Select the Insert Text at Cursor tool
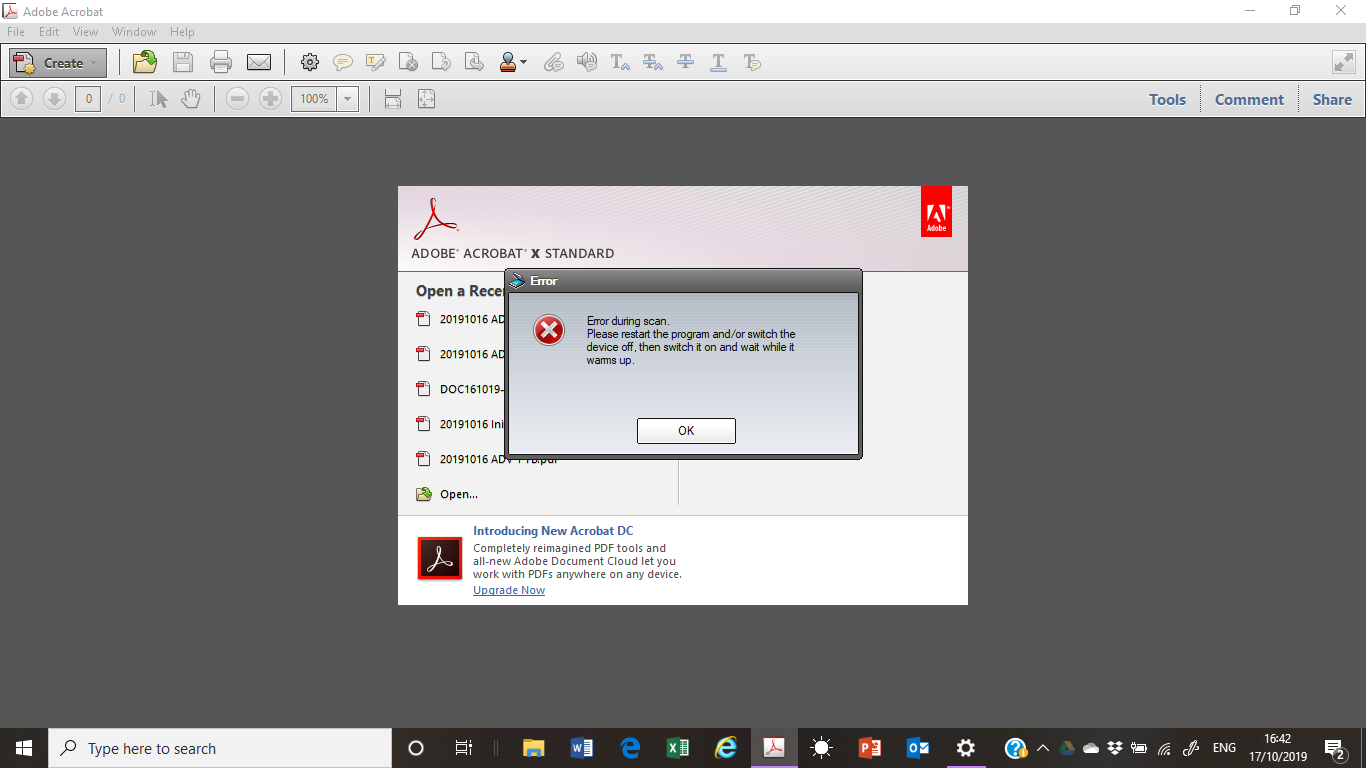This screenshot has height=768, width=1366. pyautogui.click(x=620, y=62)
